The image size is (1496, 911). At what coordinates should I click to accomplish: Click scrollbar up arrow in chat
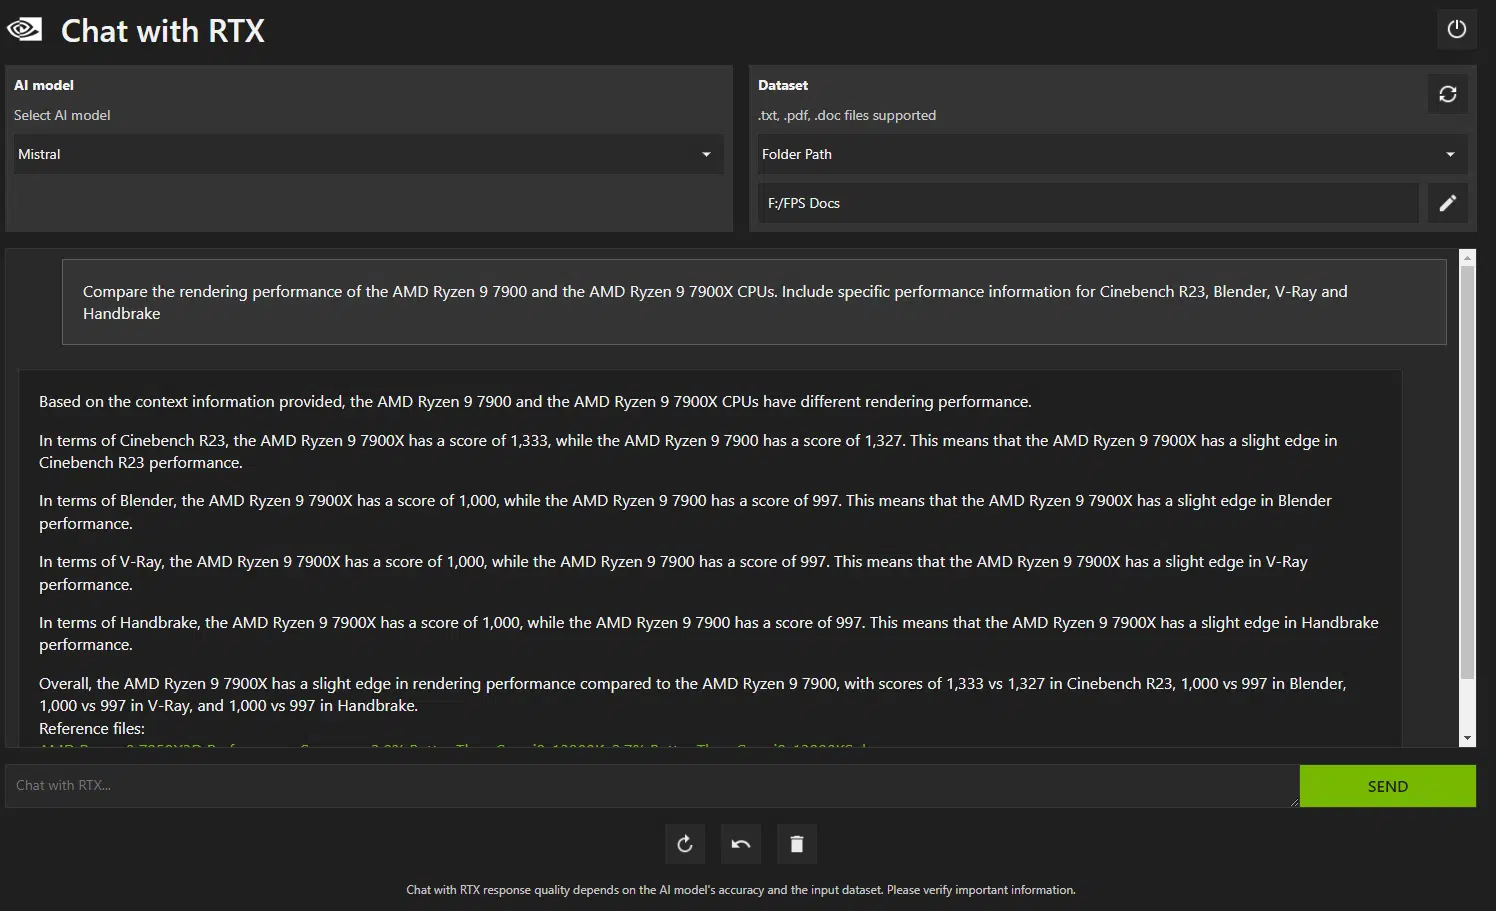coord(1468,258)
